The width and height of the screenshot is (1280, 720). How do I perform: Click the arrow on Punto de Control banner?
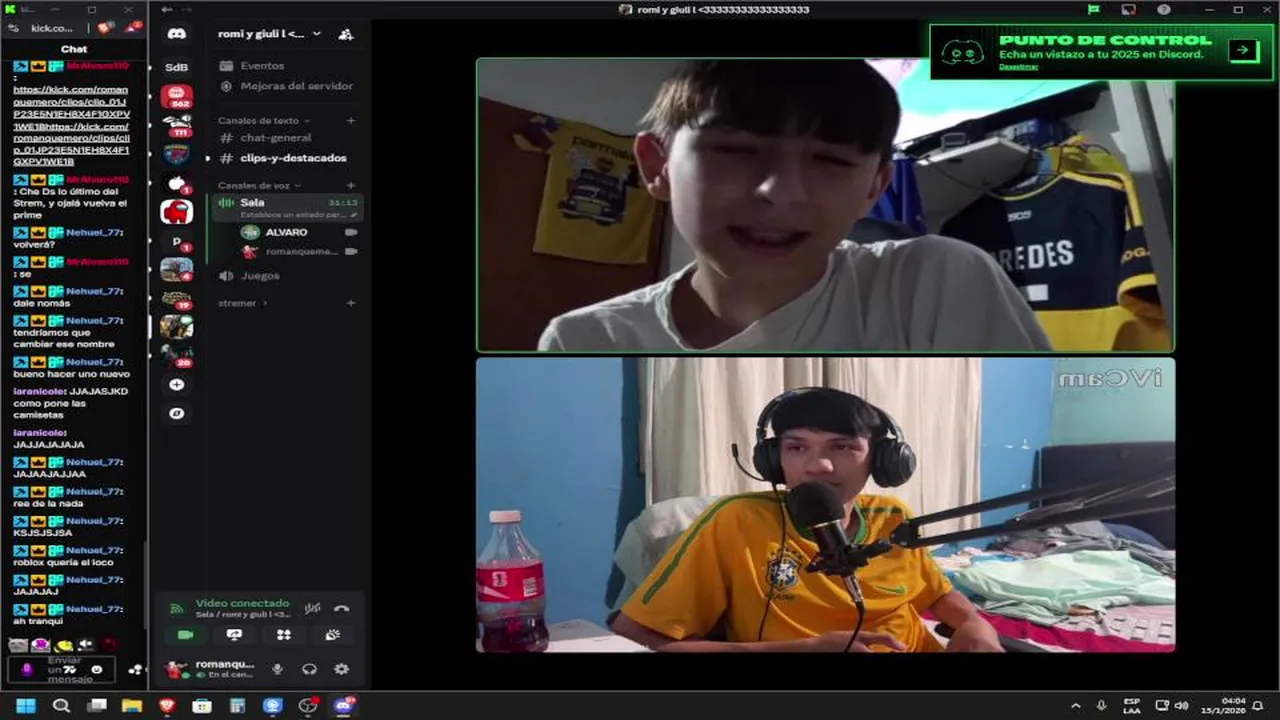[1243, 50]
